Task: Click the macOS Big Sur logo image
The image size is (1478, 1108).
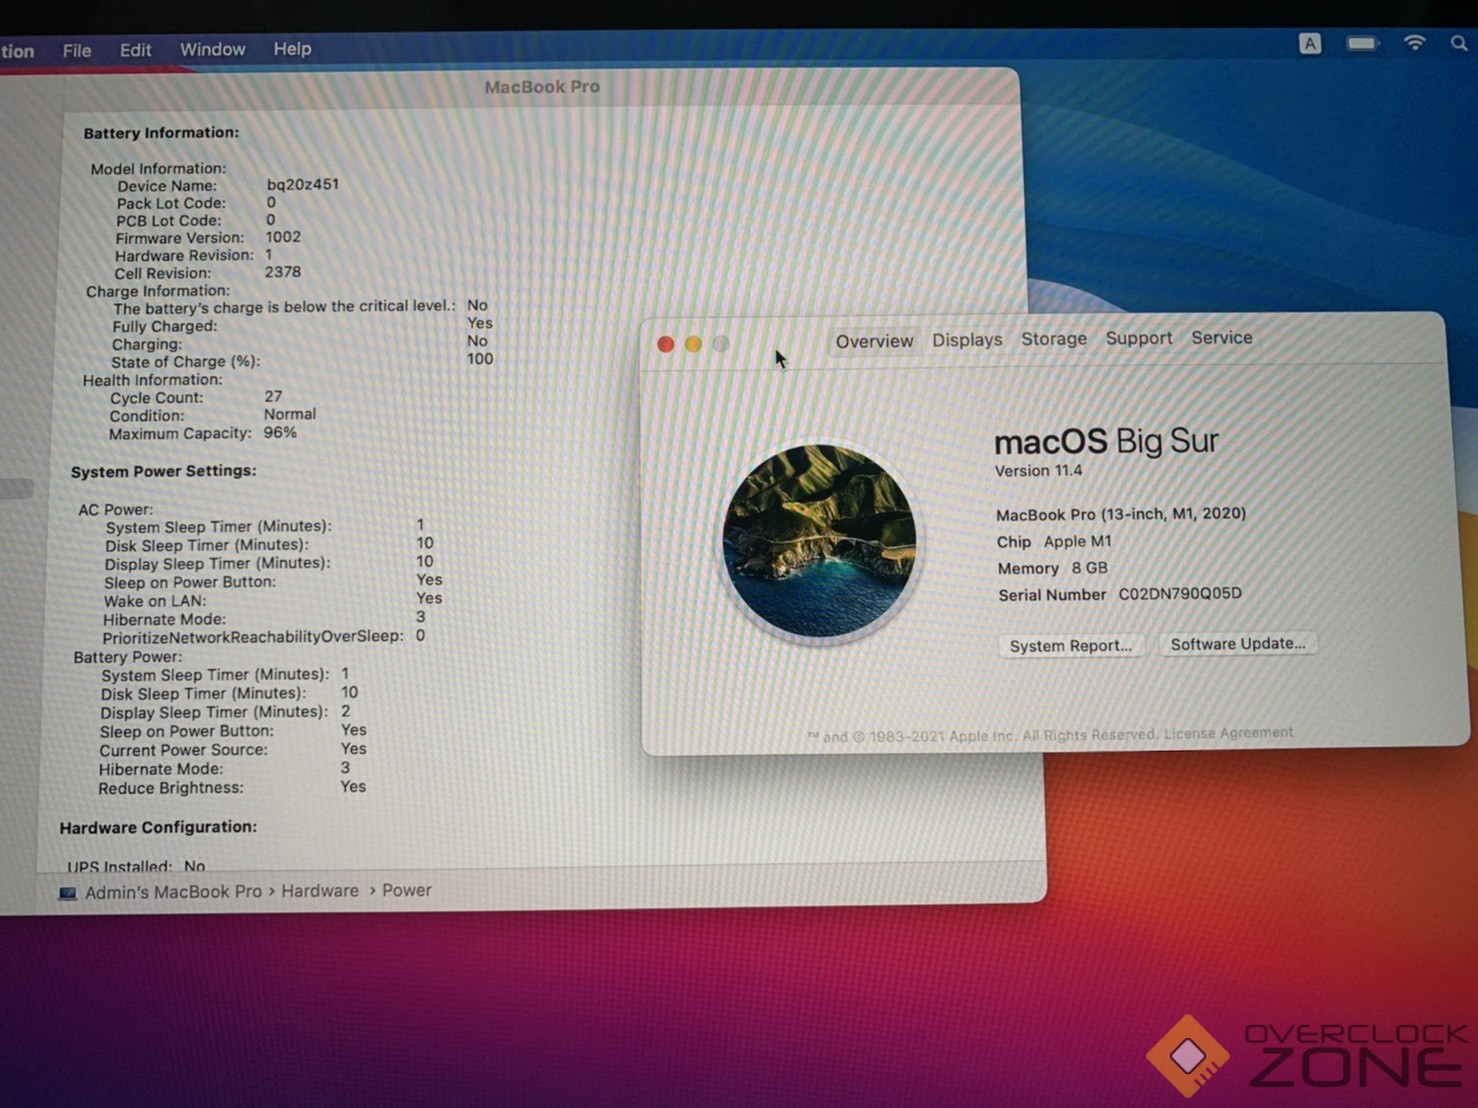Action: tap(819, 541)
